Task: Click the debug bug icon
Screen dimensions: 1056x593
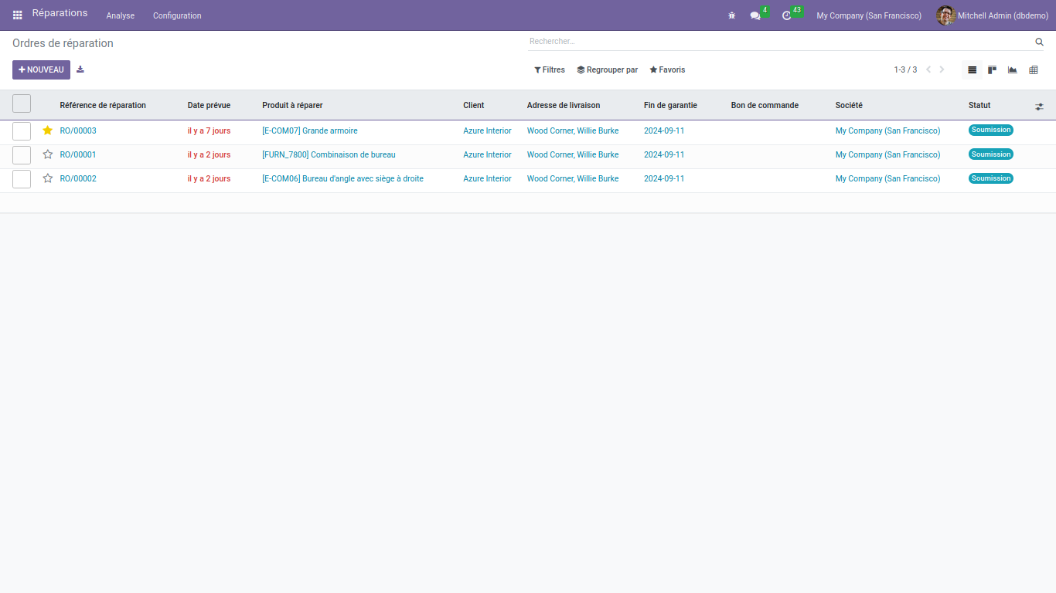Action: pos(732,15)
